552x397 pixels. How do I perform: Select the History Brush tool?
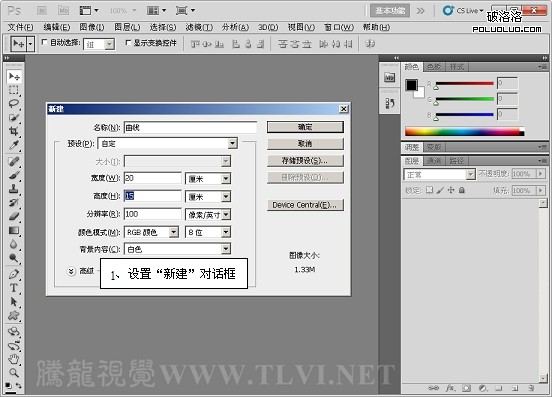click(14, 202)
